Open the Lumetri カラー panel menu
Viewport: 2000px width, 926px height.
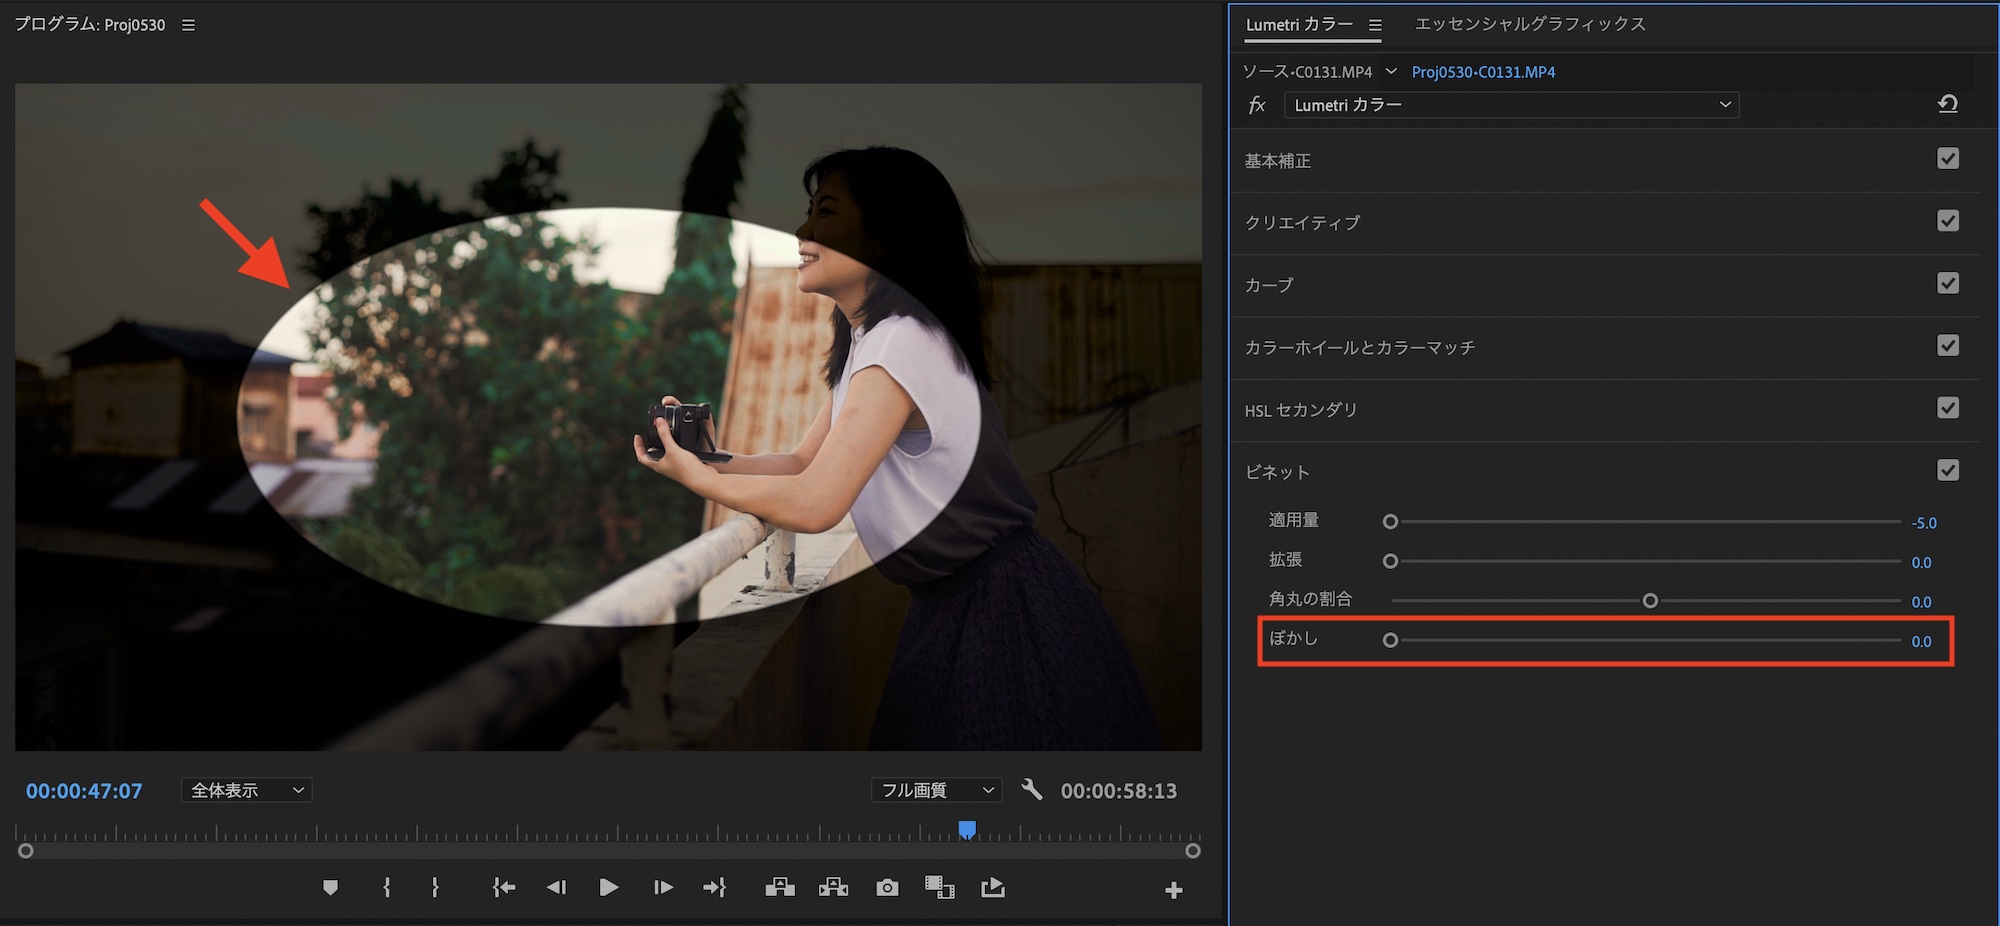1375,25
